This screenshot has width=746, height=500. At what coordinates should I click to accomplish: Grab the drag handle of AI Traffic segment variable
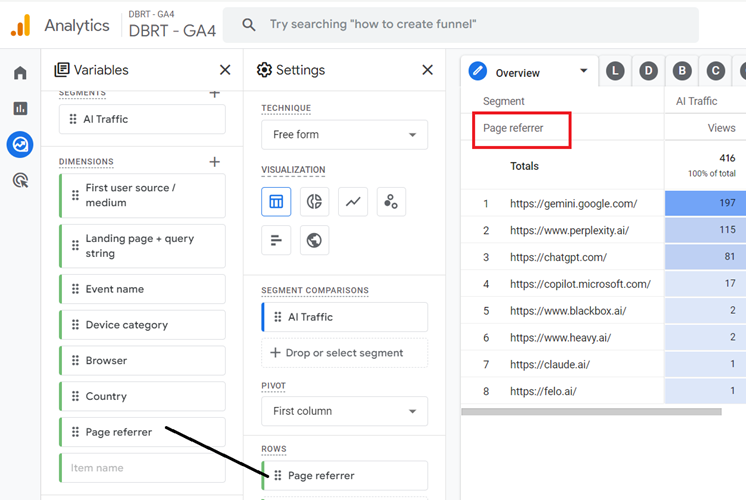point(73,119)
